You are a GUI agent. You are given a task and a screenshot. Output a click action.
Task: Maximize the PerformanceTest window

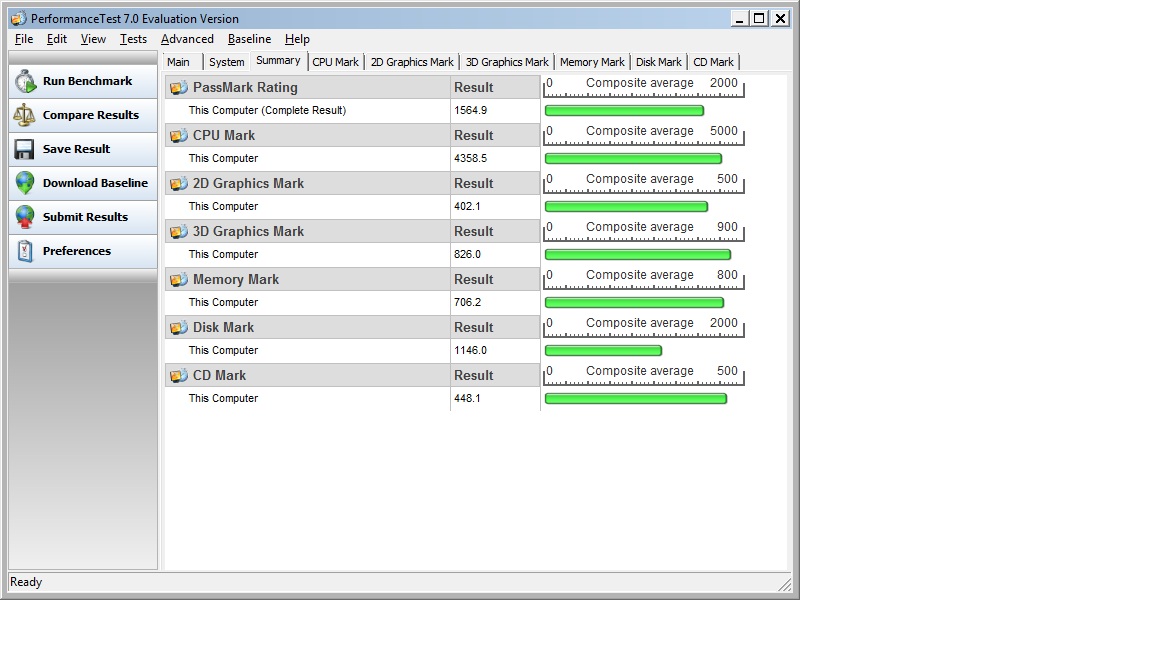(x=760, y=18)
